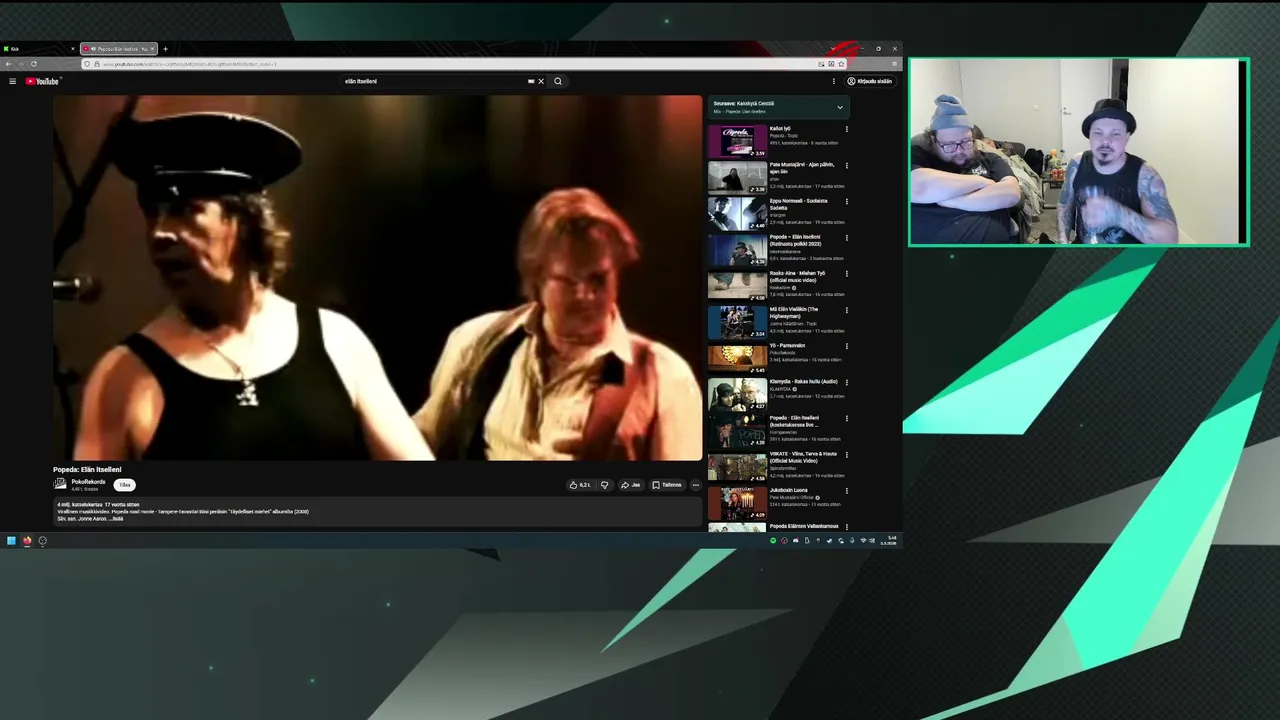Screen dimensions: 1280x720
Task: Open options for Pate Mustajärvi 'Ajan päivin'
Action: tap(846, 165)
